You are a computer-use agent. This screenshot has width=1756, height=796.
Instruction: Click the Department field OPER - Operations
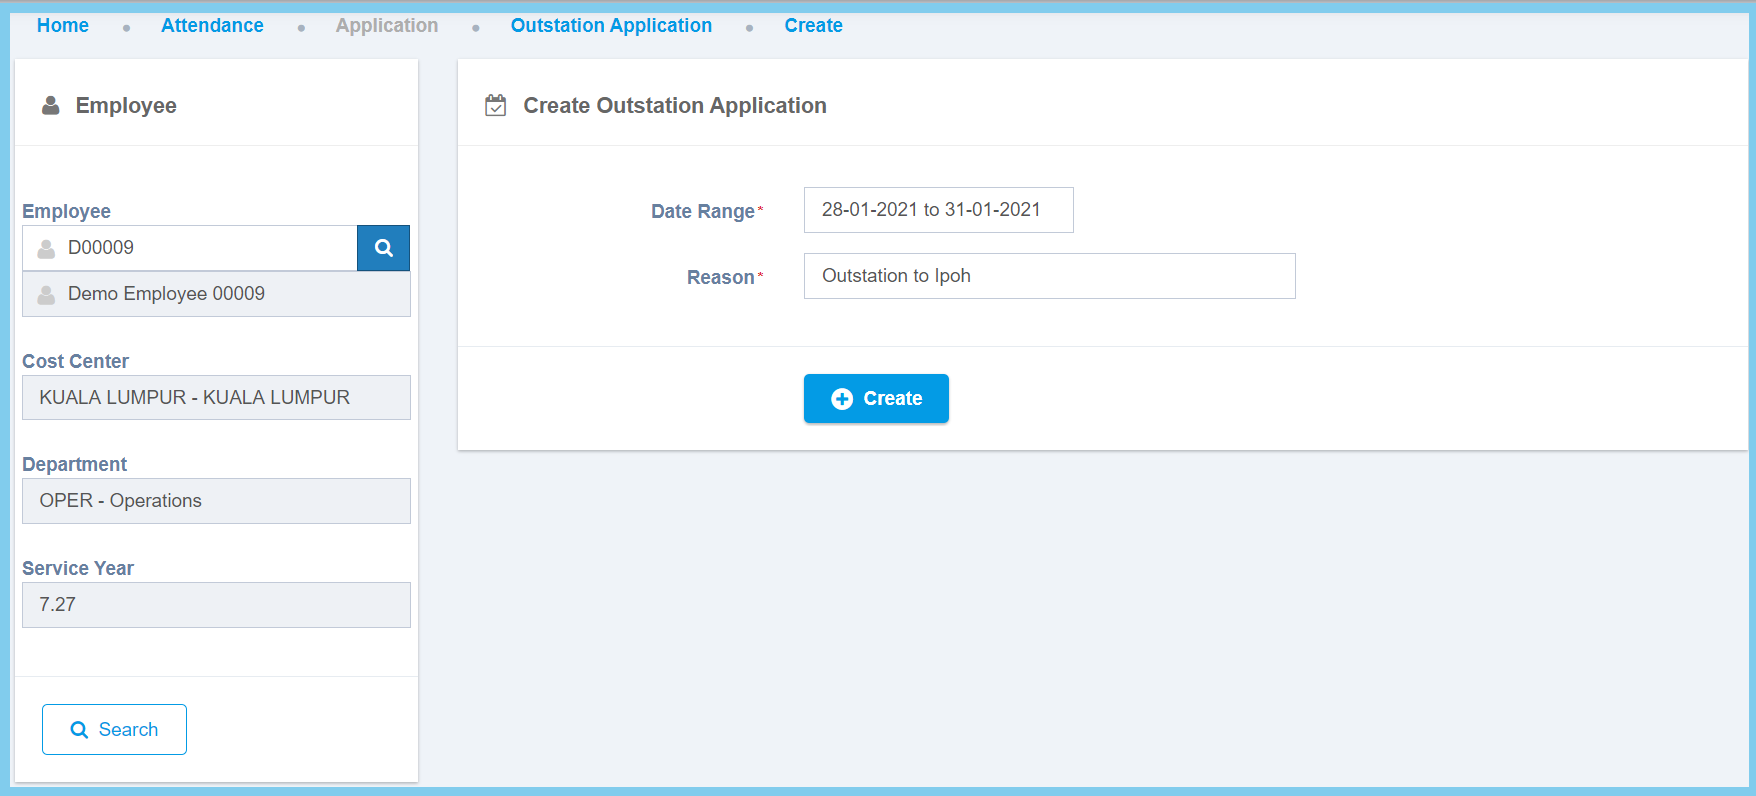216,501
